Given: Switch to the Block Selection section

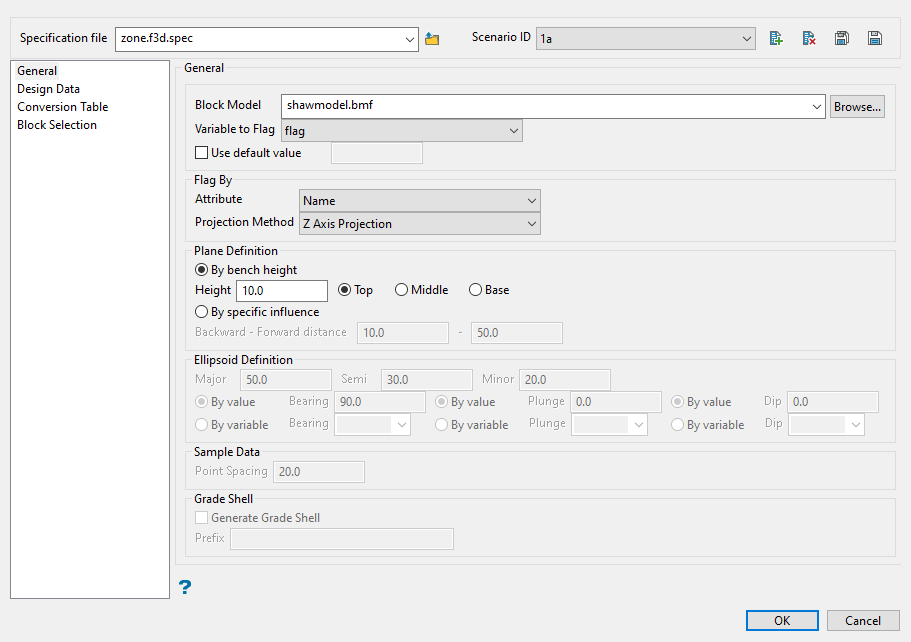Looking at the screenshot, I should (57, 125).
